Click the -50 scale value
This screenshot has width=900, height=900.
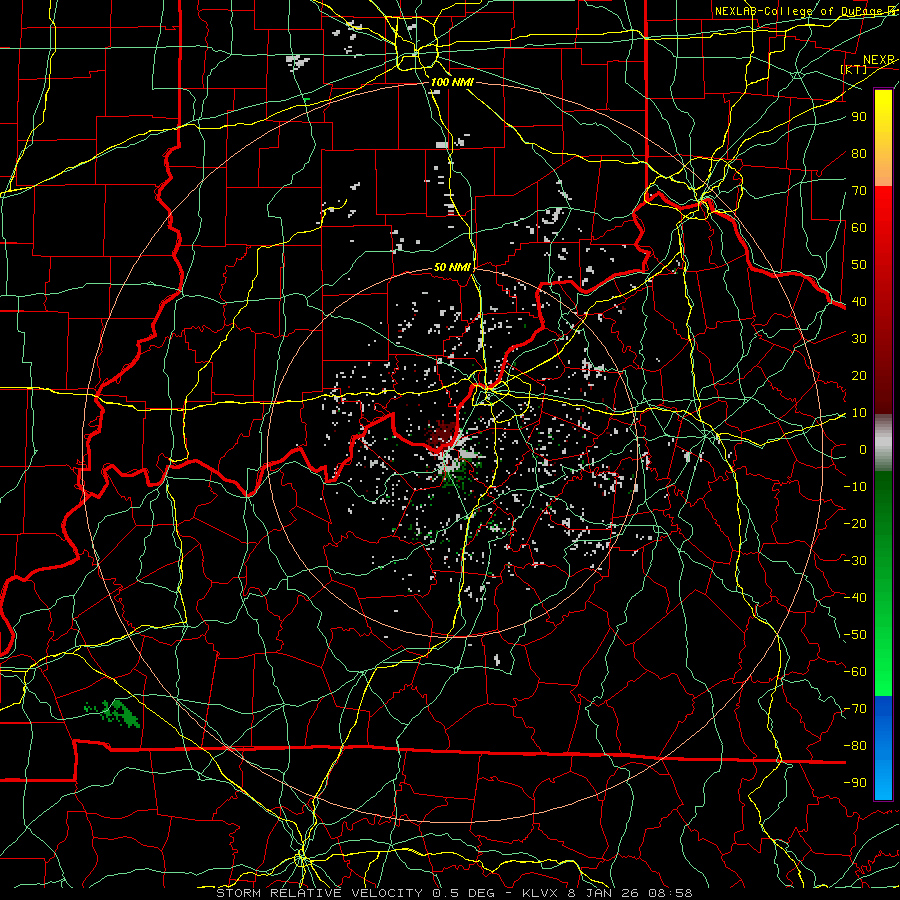click(x=855, y=635)
